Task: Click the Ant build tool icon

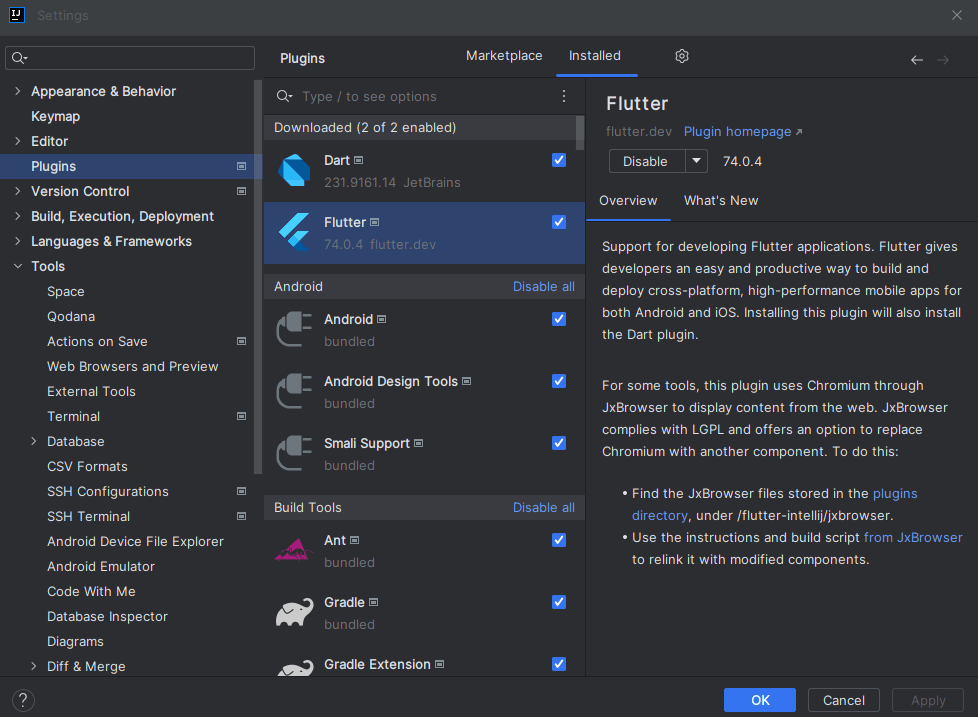Action: point(294,550)
